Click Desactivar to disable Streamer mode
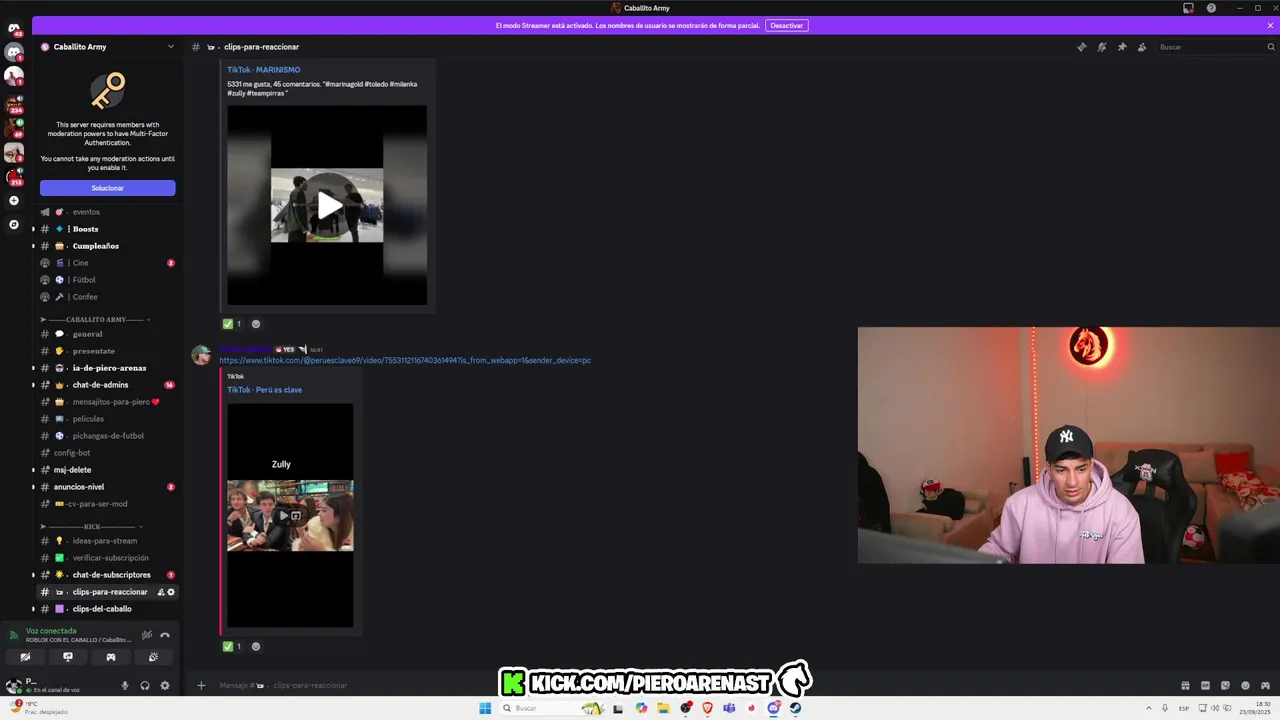This screenshot has height=720, width=1280. coord(786,25)
